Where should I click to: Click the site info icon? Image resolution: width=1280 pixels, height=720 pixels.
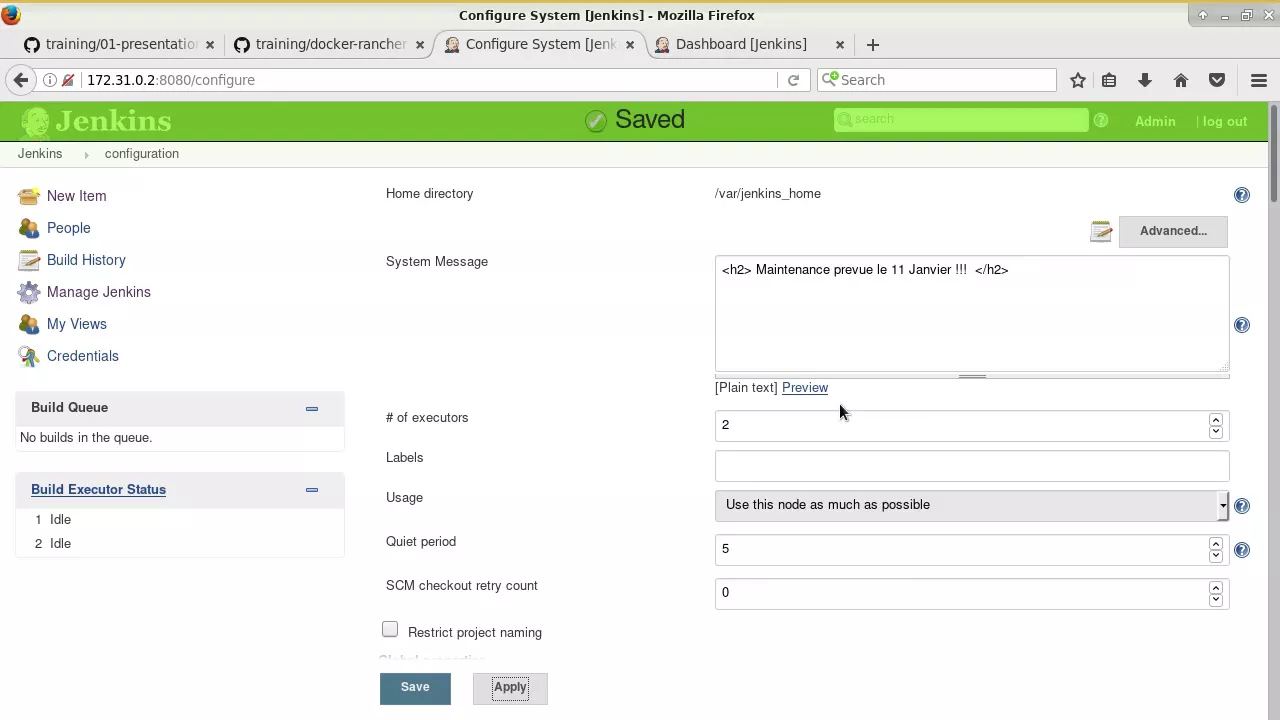[50, 80]
